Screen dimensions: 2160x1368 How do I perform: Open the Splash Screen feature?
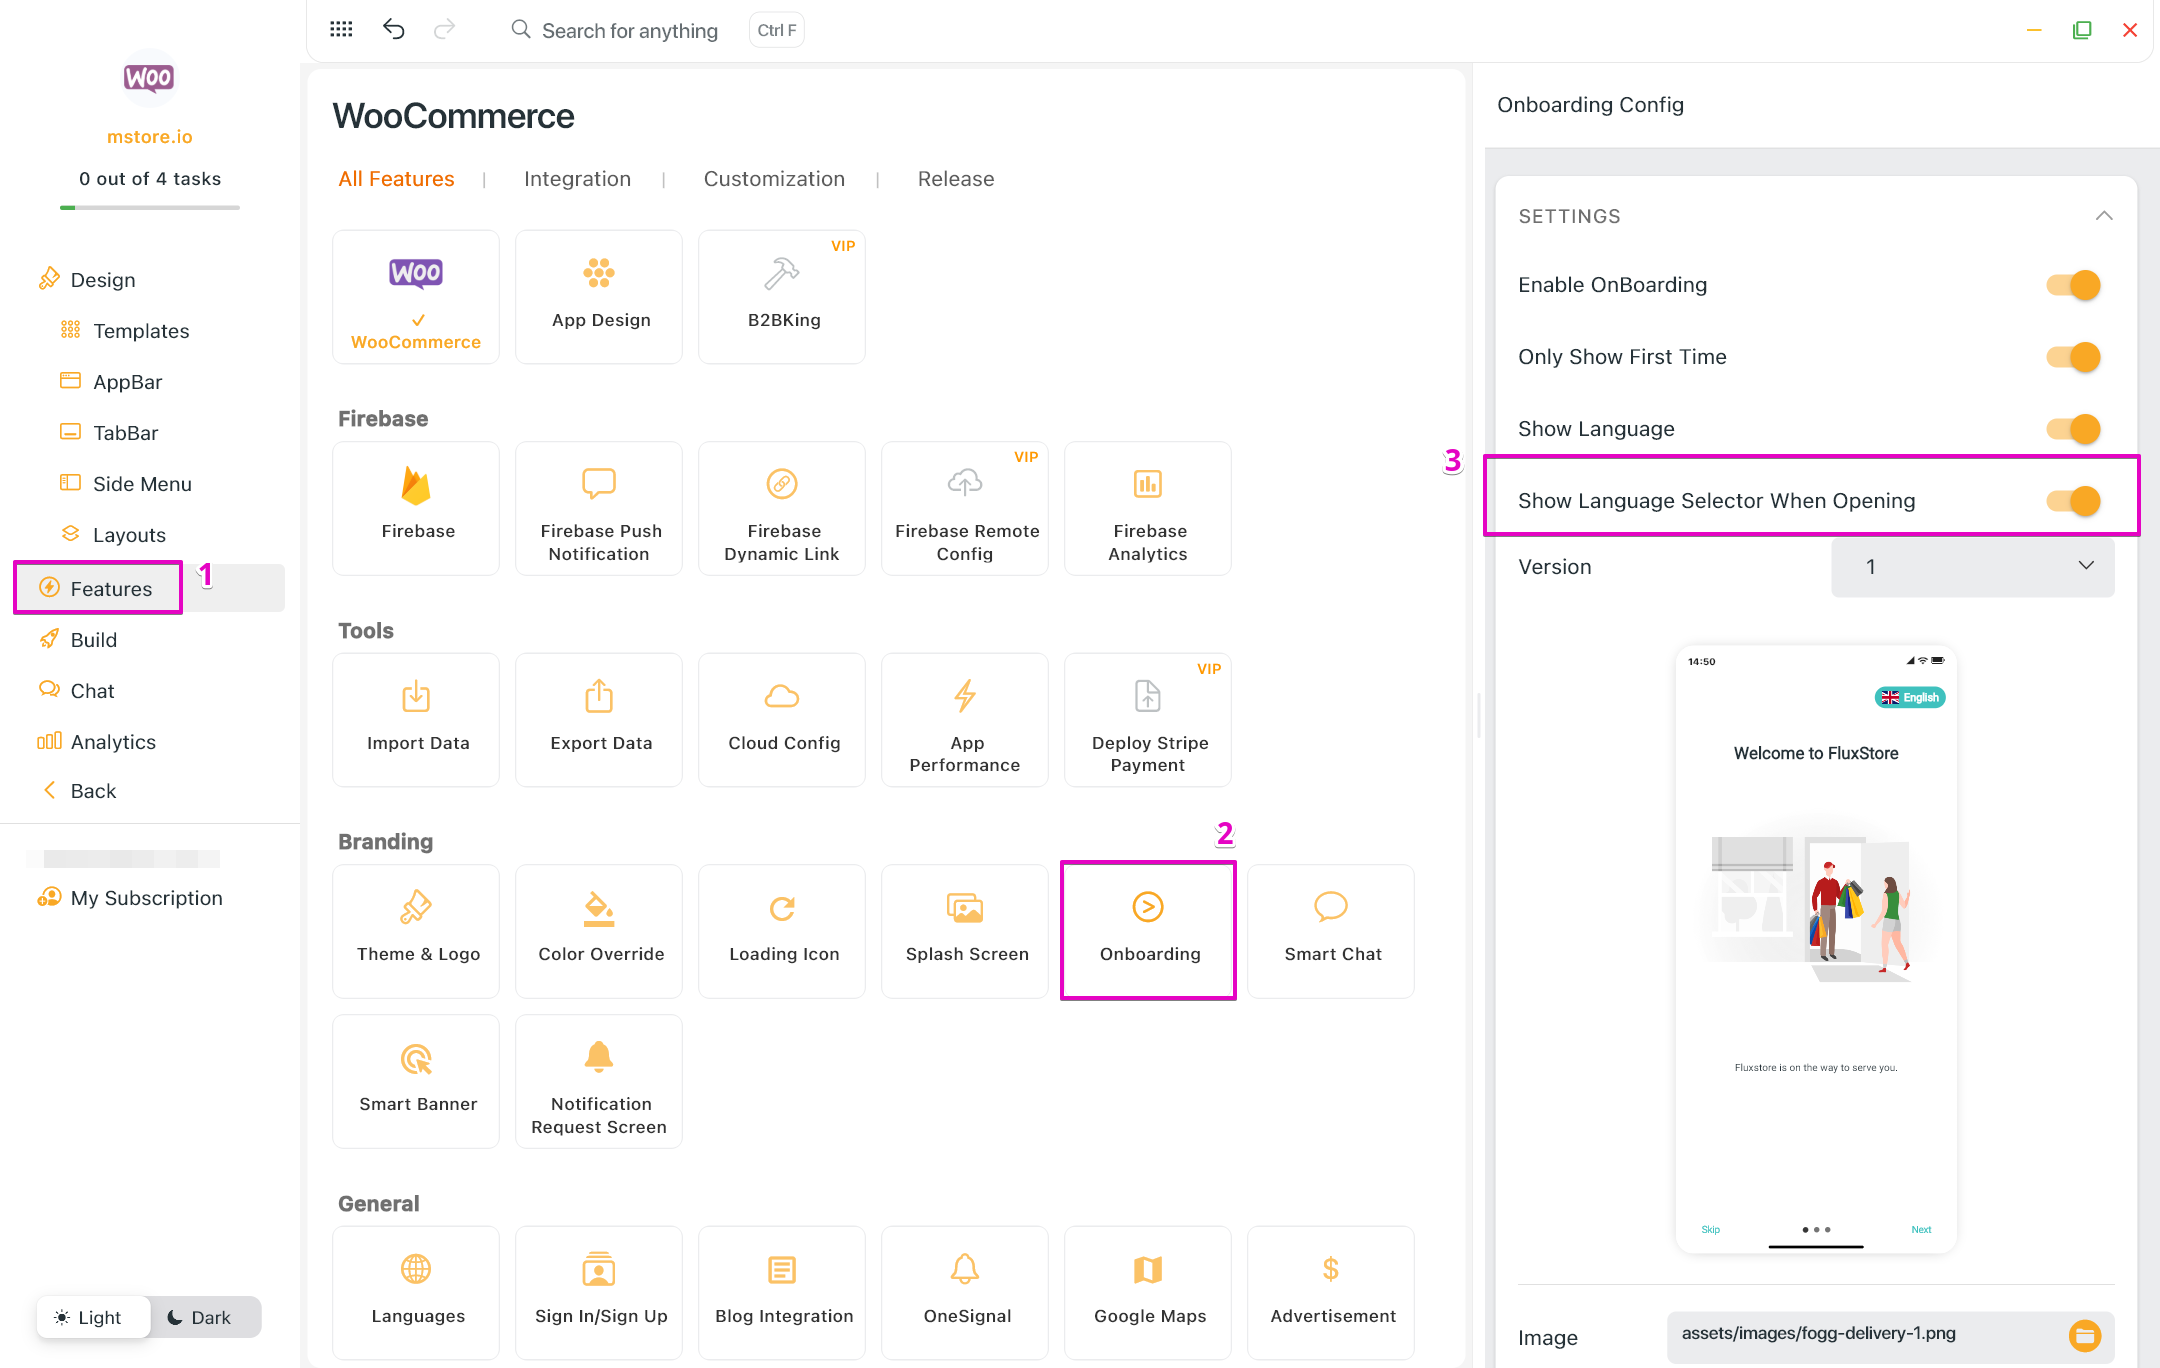point(965,930)
